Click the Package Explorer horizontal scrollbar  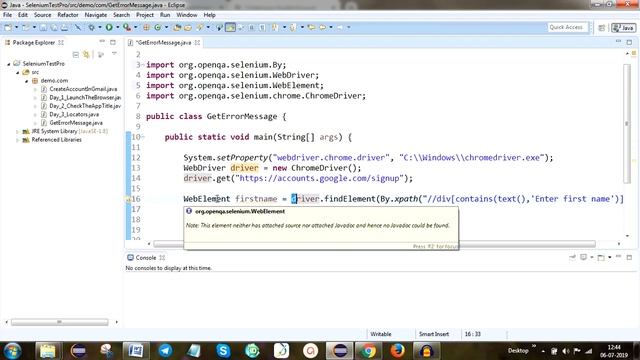[x=60, y=322]
